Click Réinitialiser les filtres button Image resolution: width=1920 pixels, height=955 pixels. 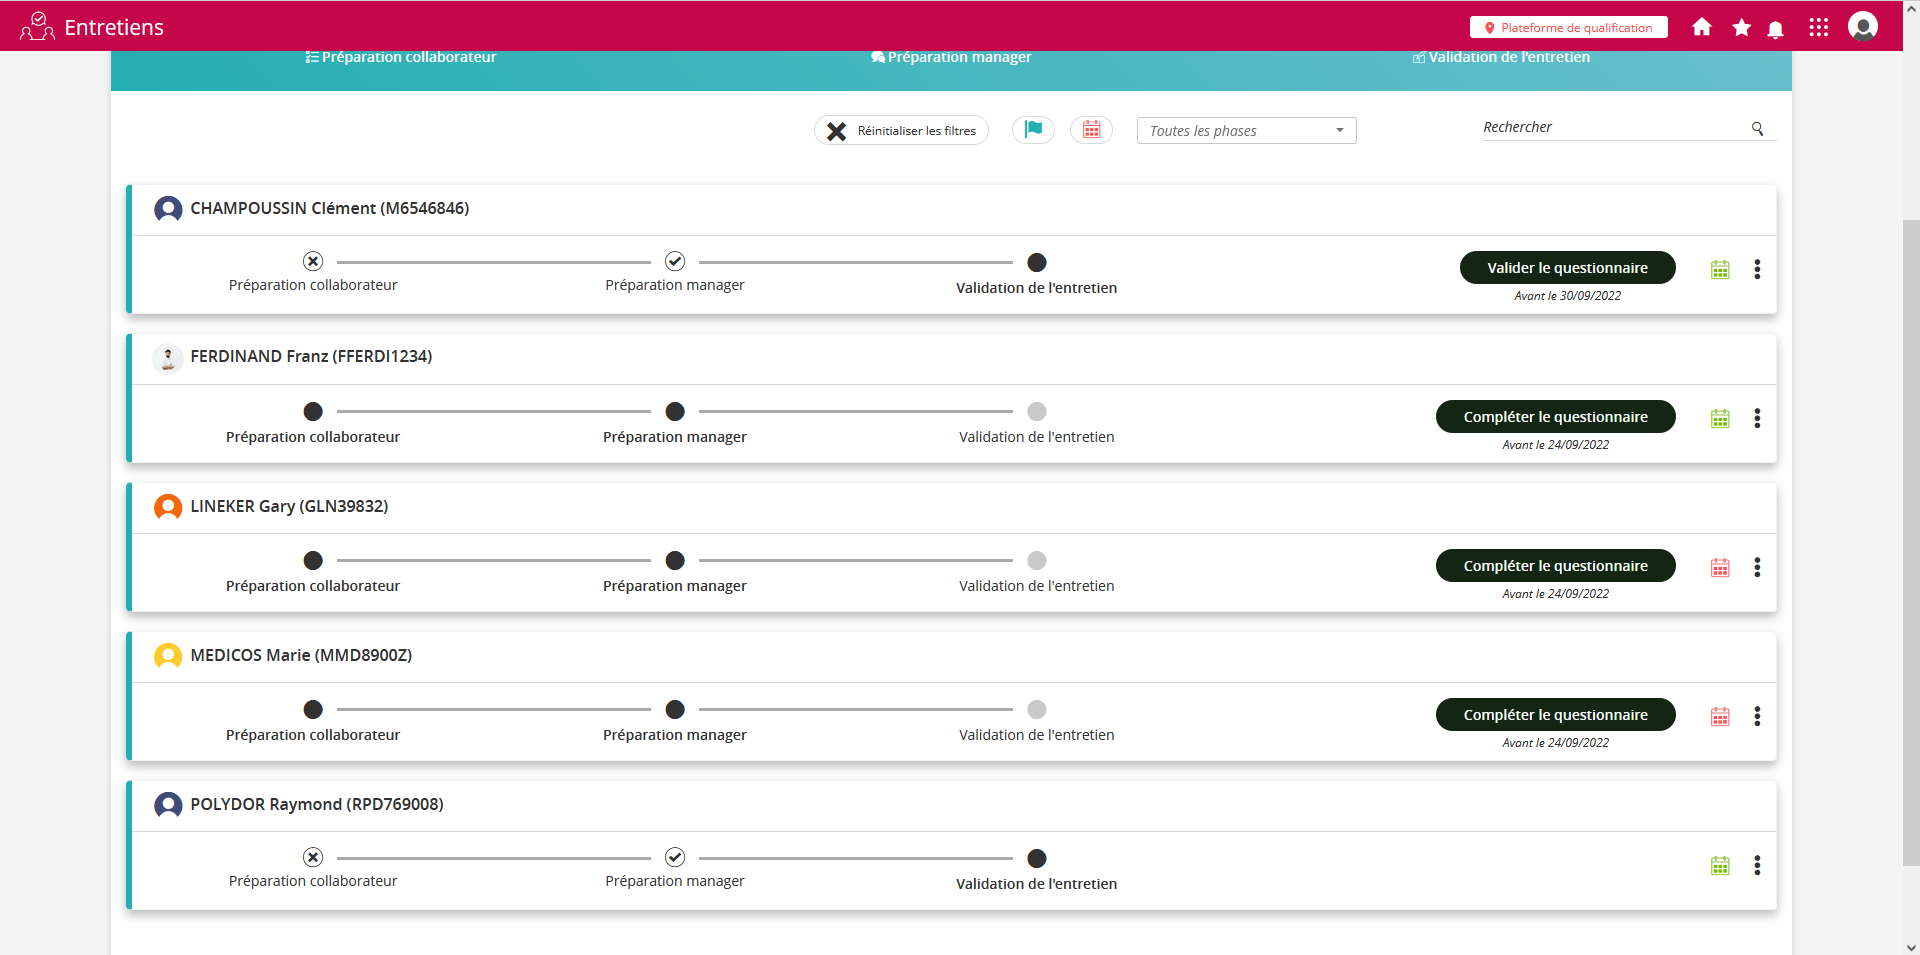pos(901,131)
